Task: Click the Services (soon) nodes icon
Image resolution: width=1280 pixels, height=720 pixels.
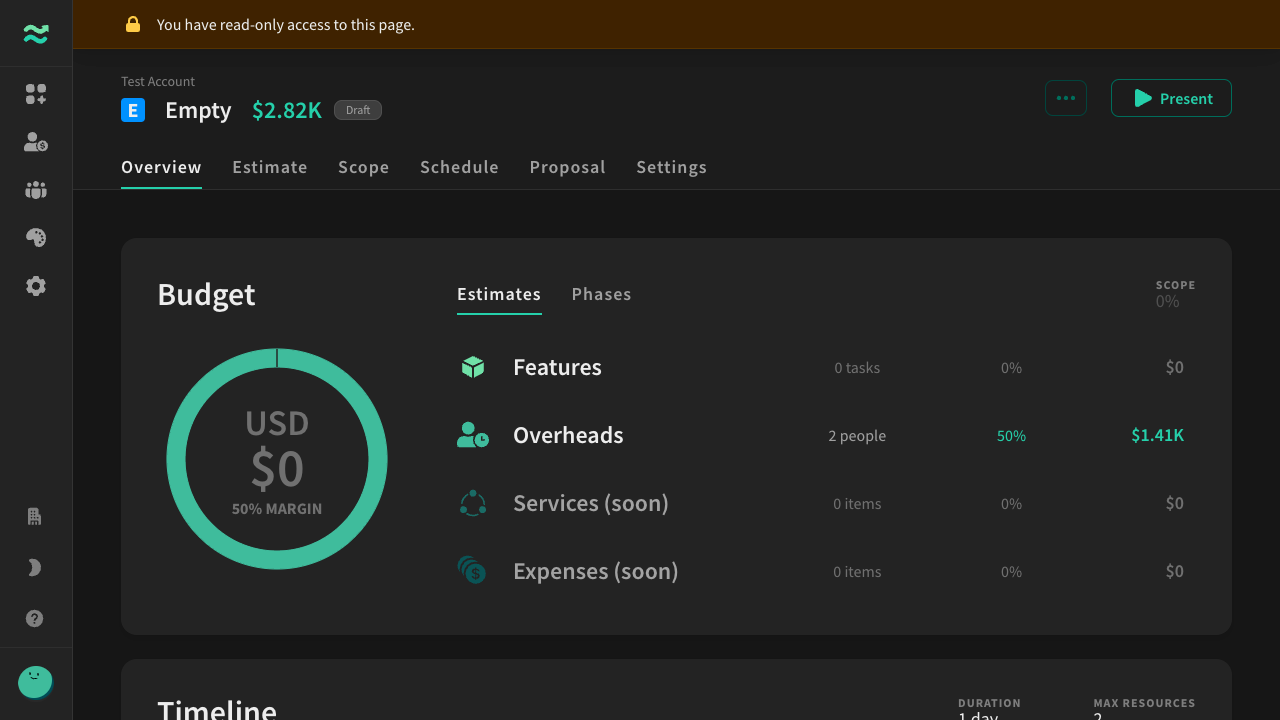Action: click(473, 503)
